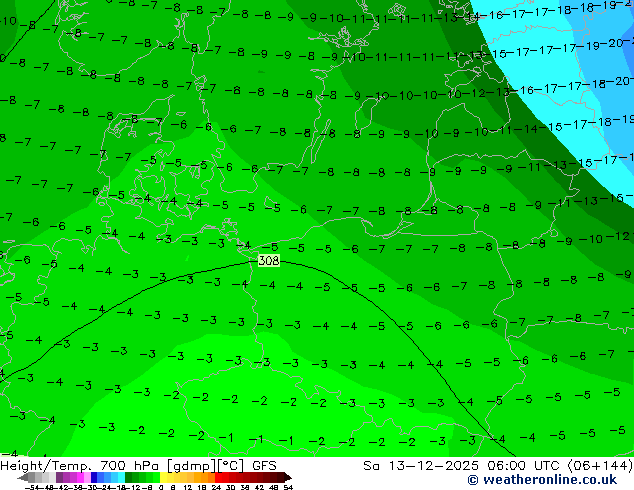The height and width of the screenshot is (490, 634).
Task: Pick the yellow swatch in the temperature legend
Action: [163, 477]
